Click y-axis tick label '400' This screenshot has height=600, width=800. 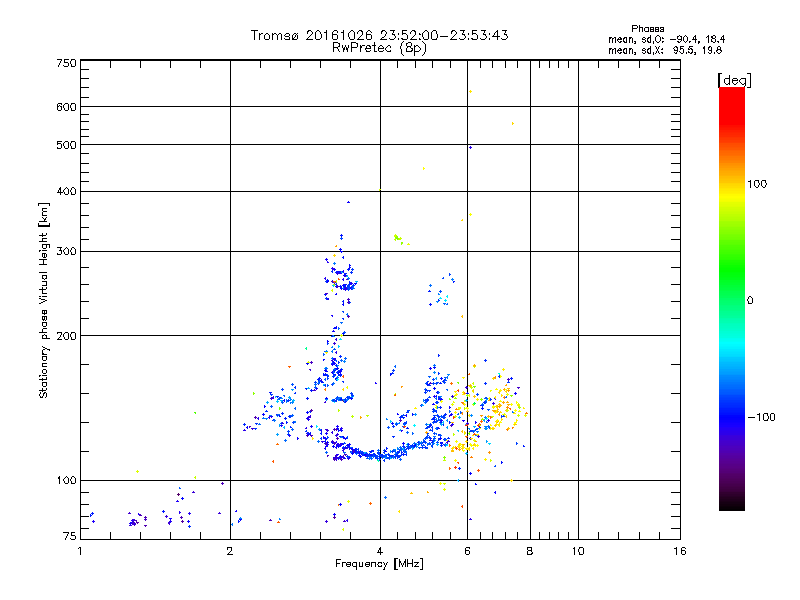(x=67, y=192)
